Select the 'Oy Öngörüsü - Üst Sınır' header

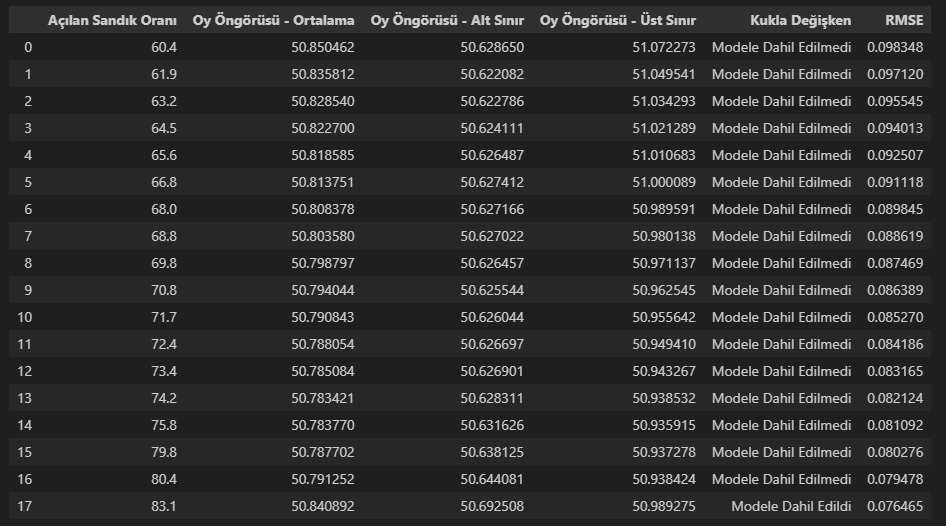(x=617, y=20)
